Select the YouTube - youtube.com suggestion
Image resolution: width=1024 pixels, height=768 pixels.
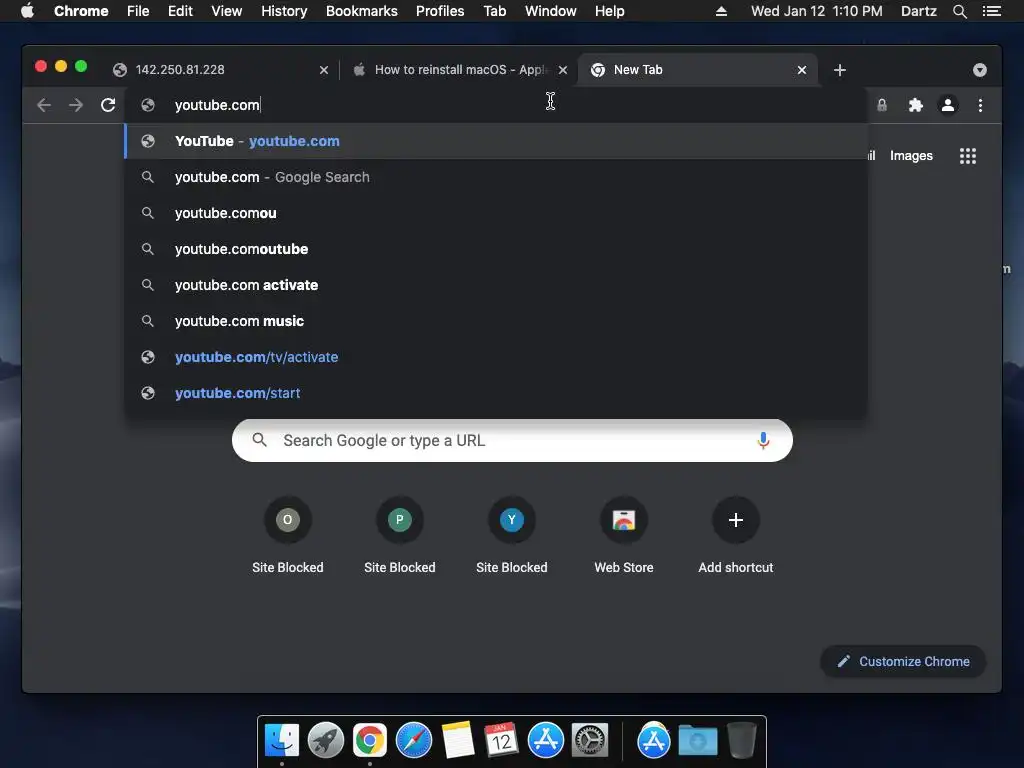[x=496, y=141]
